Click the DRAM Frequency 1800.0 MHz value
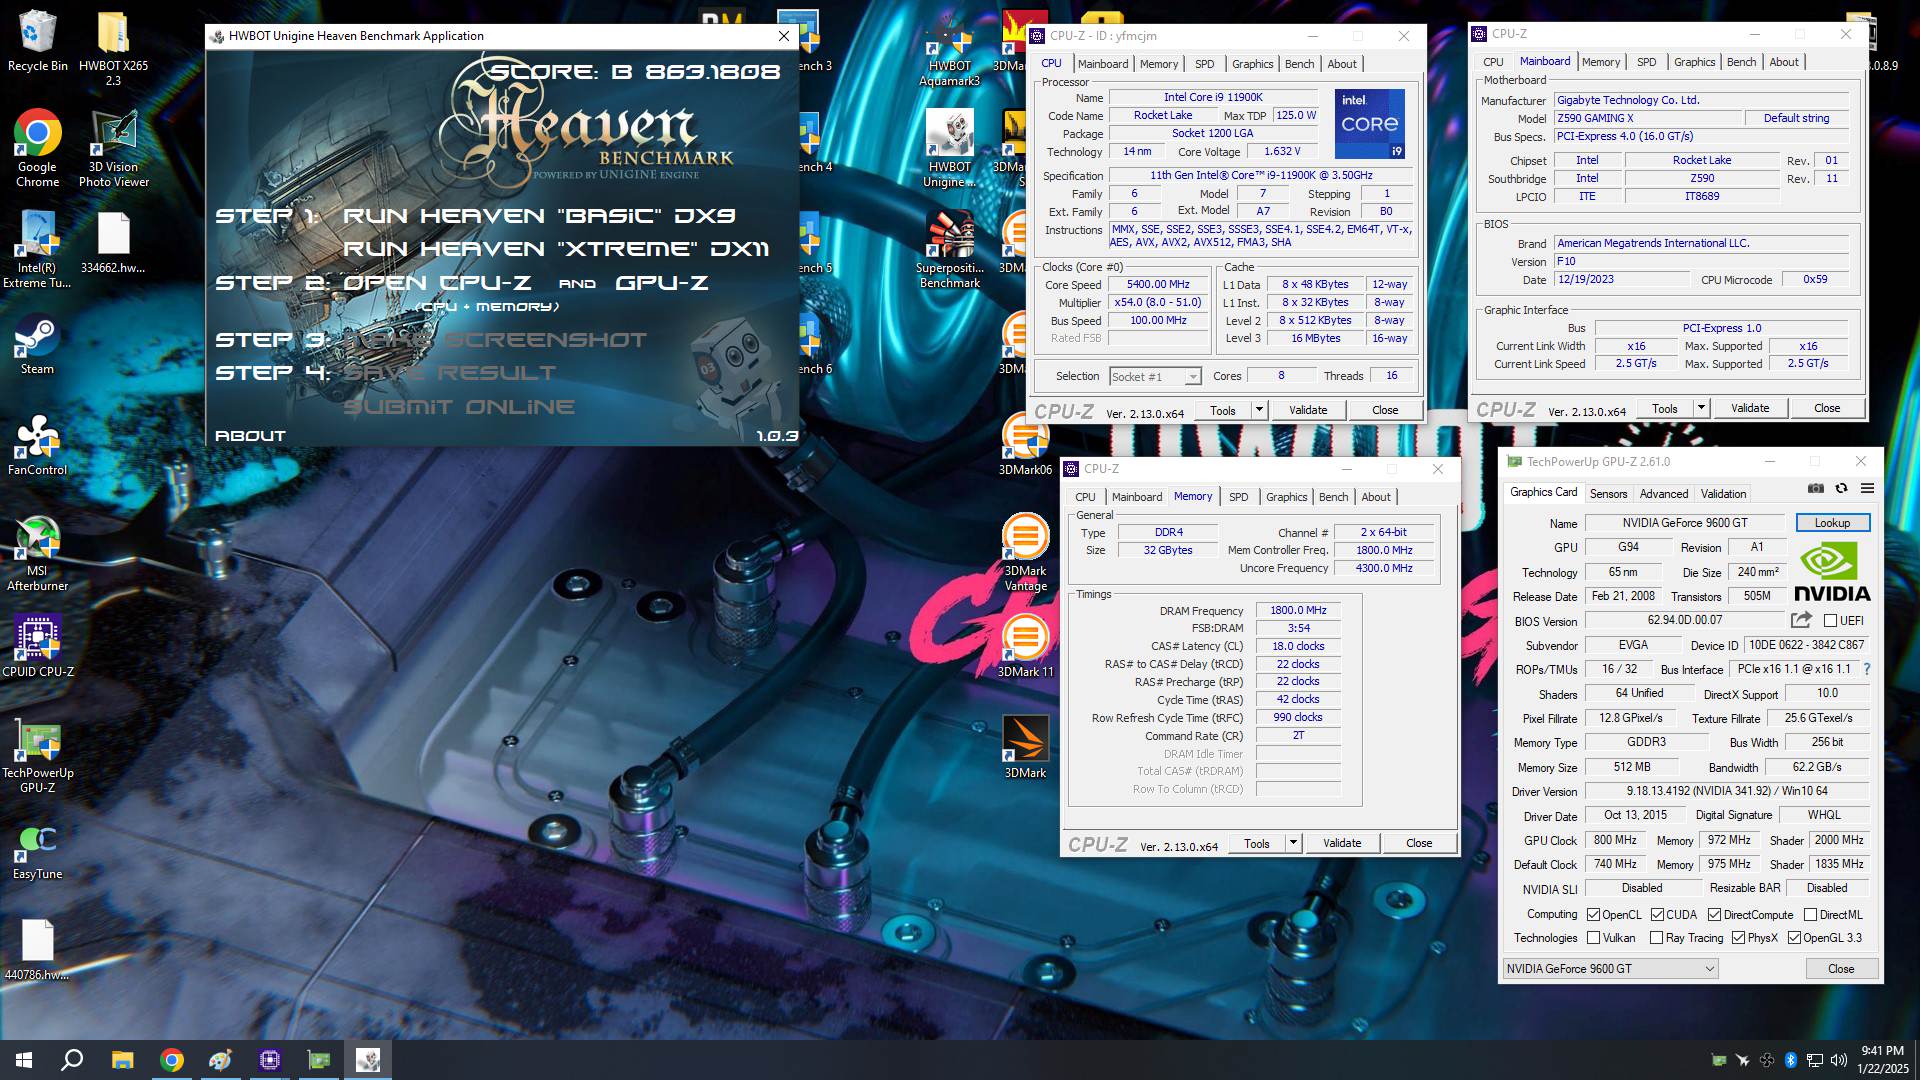Viewport: 1920px width, 1080px height. click(1298, 610)
